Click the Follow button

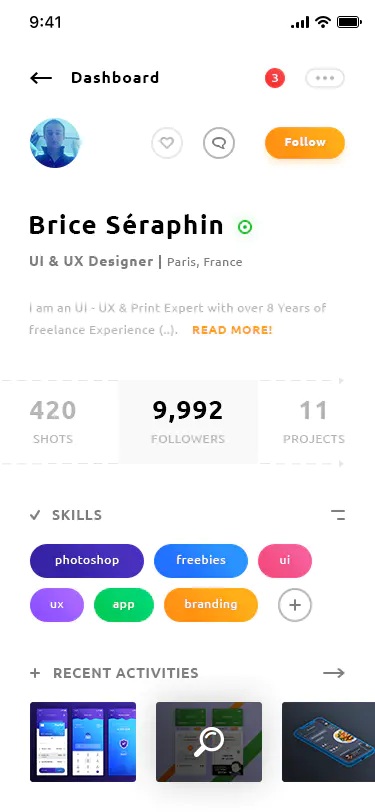305,142
